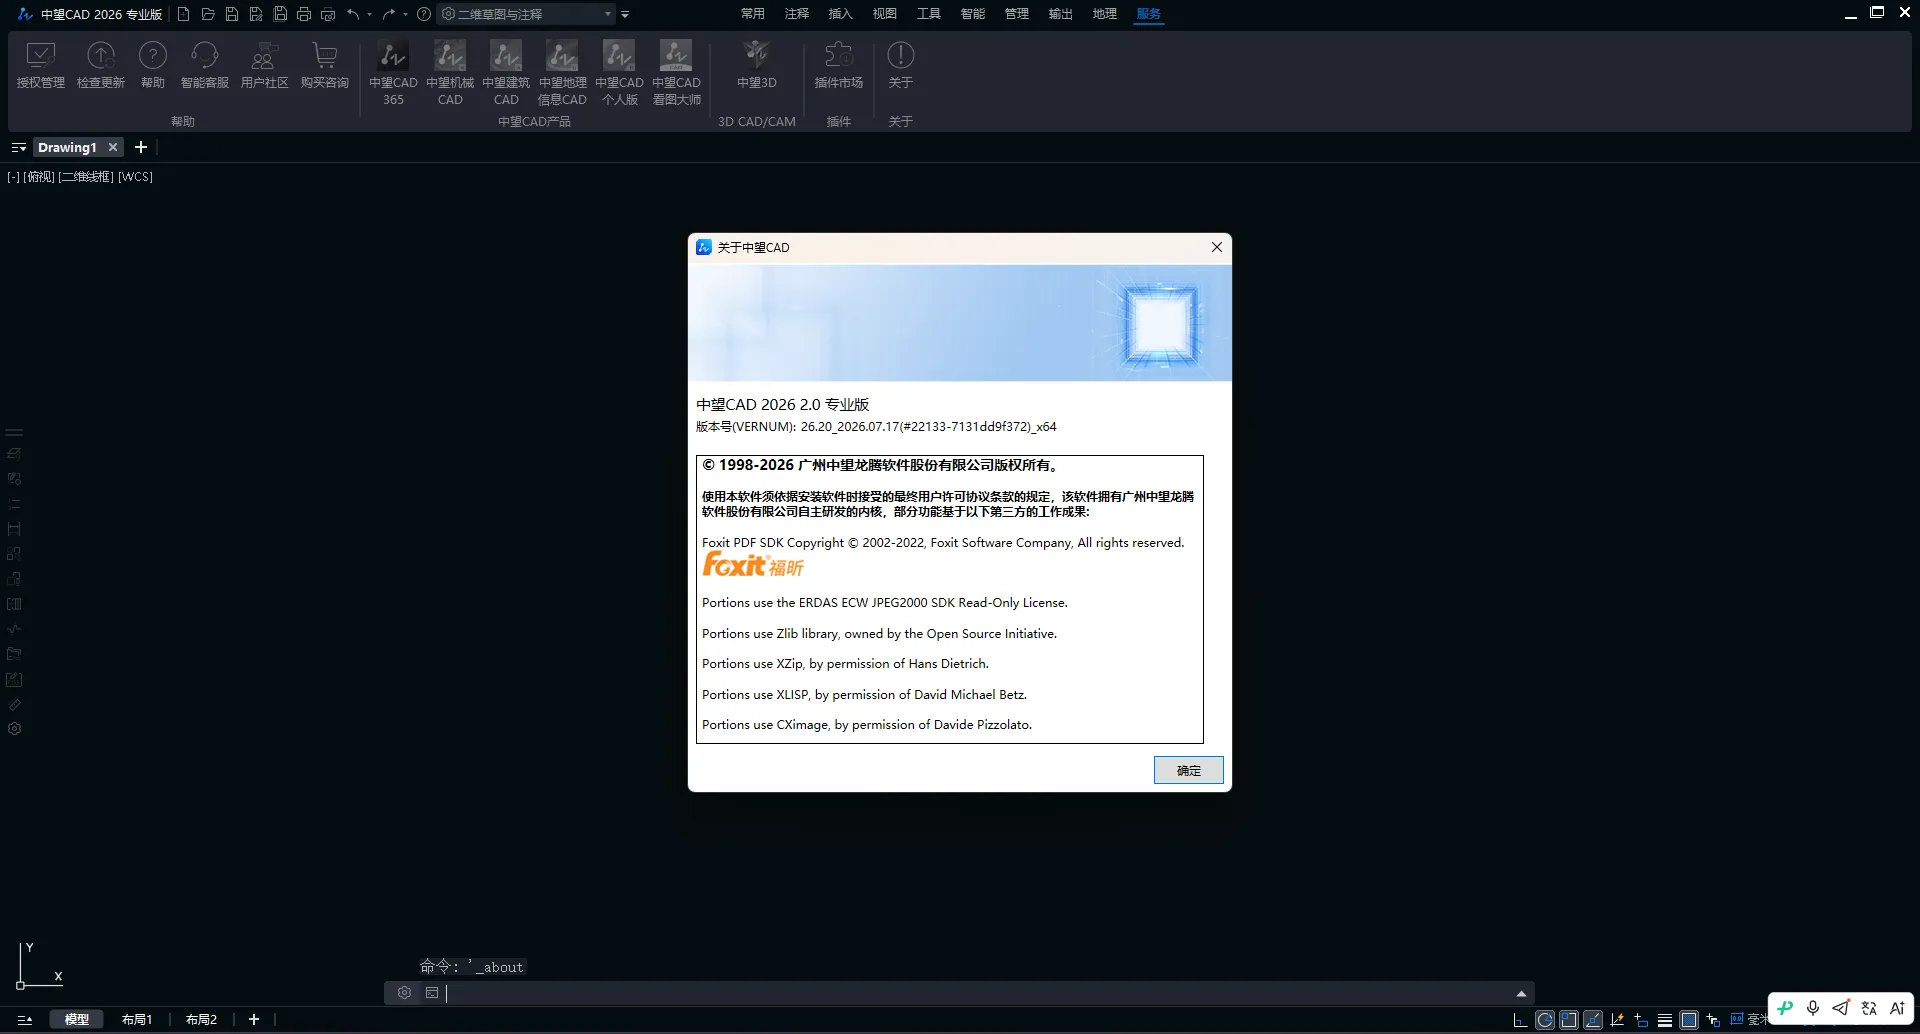Open the settings gear in left sidebar

tap(15, 729)
